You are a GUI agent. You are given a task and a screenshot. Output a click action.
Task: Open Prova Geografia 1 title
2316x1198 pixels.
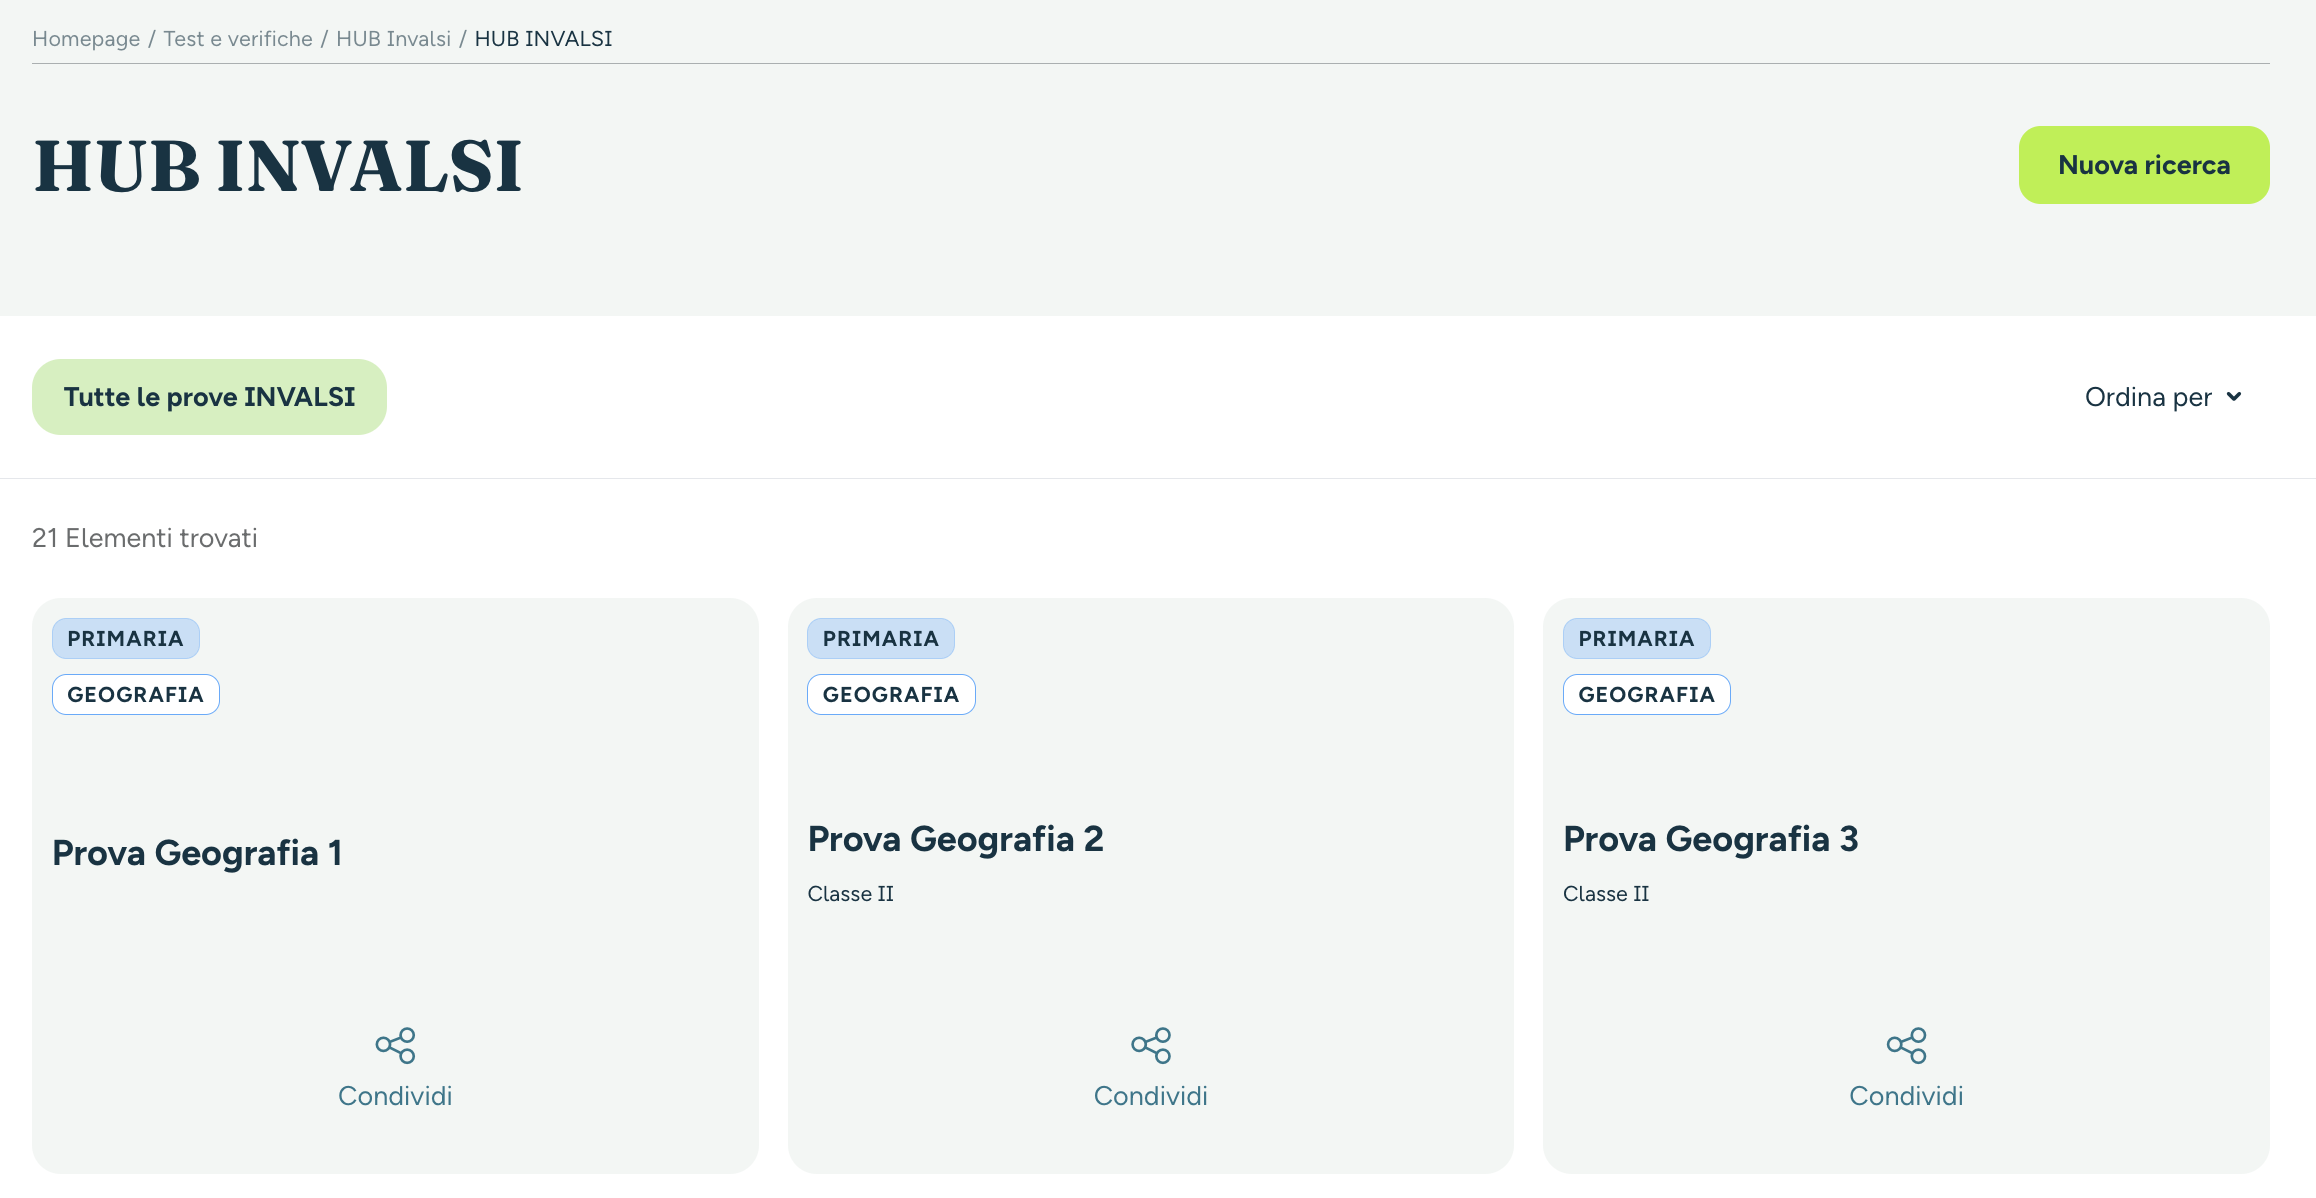197,853
